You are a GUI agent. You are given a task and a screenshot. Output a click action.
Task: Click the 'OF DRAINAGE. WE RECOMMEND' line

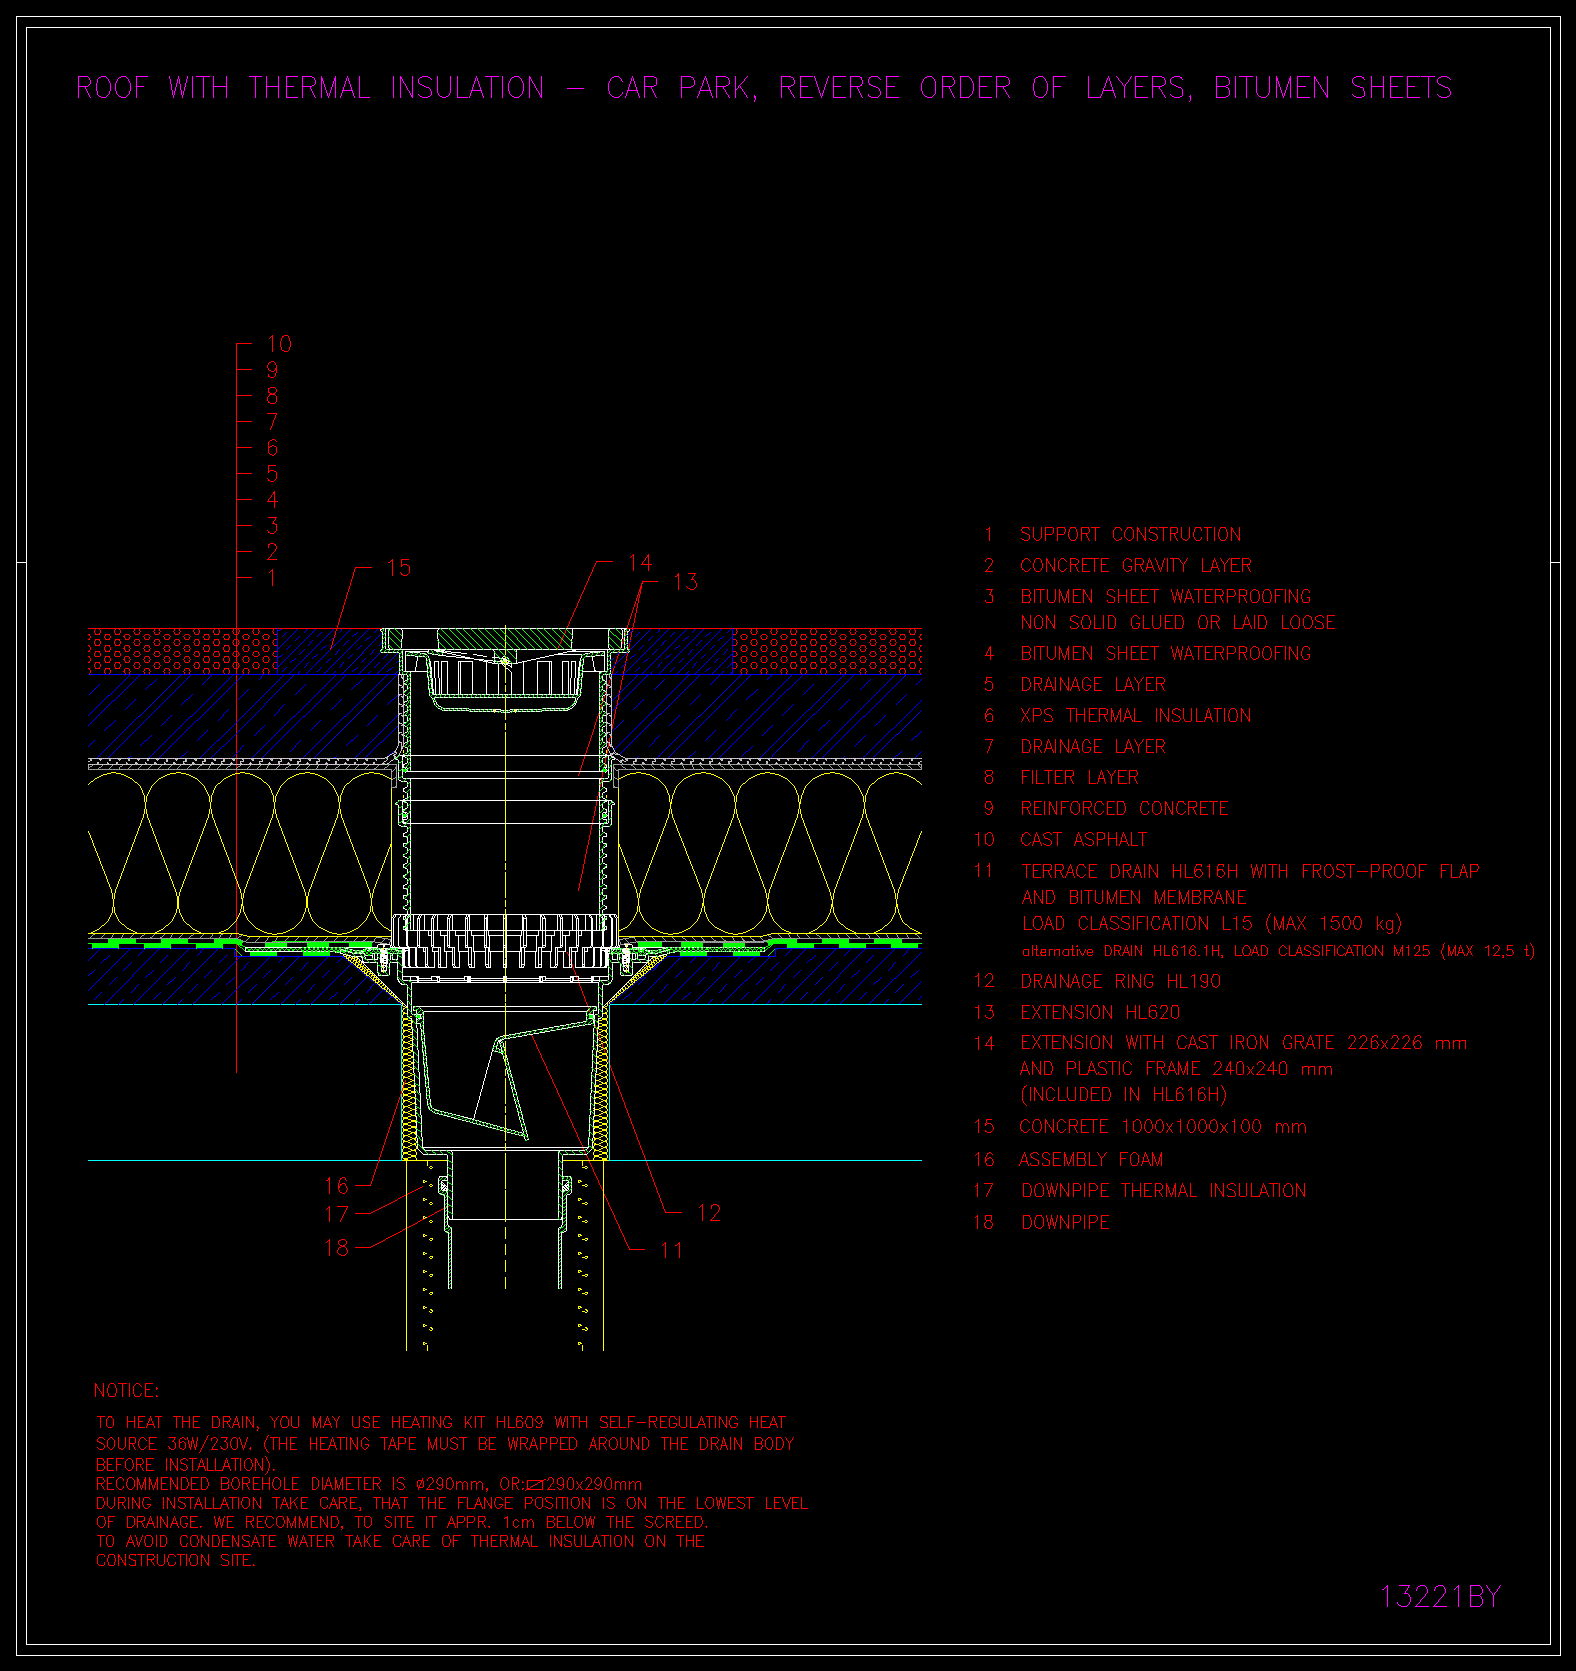coord(402,1522)
